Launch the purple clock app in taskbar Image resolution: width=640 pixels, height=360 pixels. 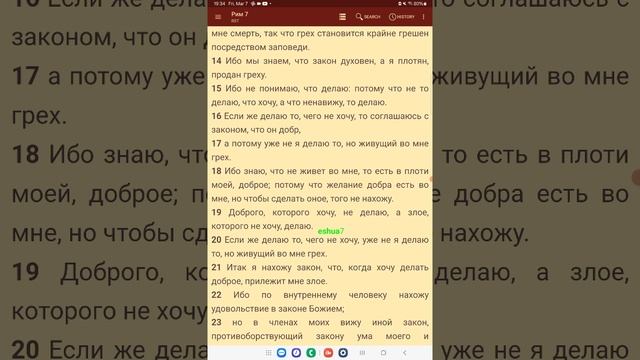click(296, 353)
